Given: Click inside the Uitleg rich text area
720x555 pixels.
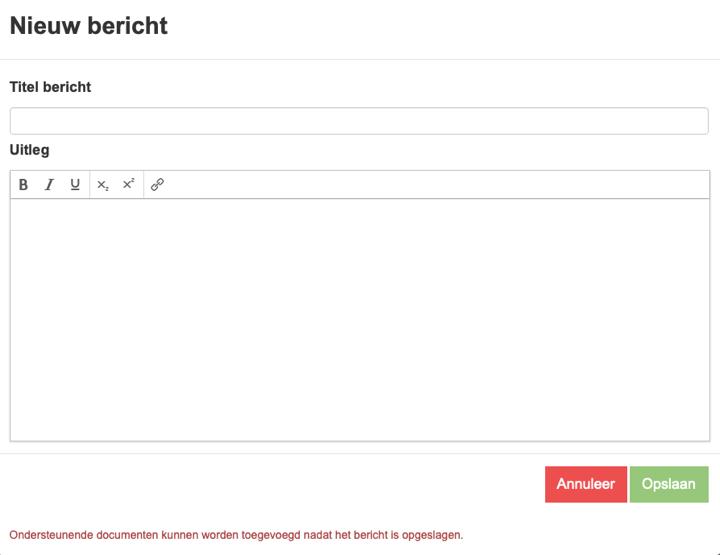Looking at the screenshot, I should point(359,320).
